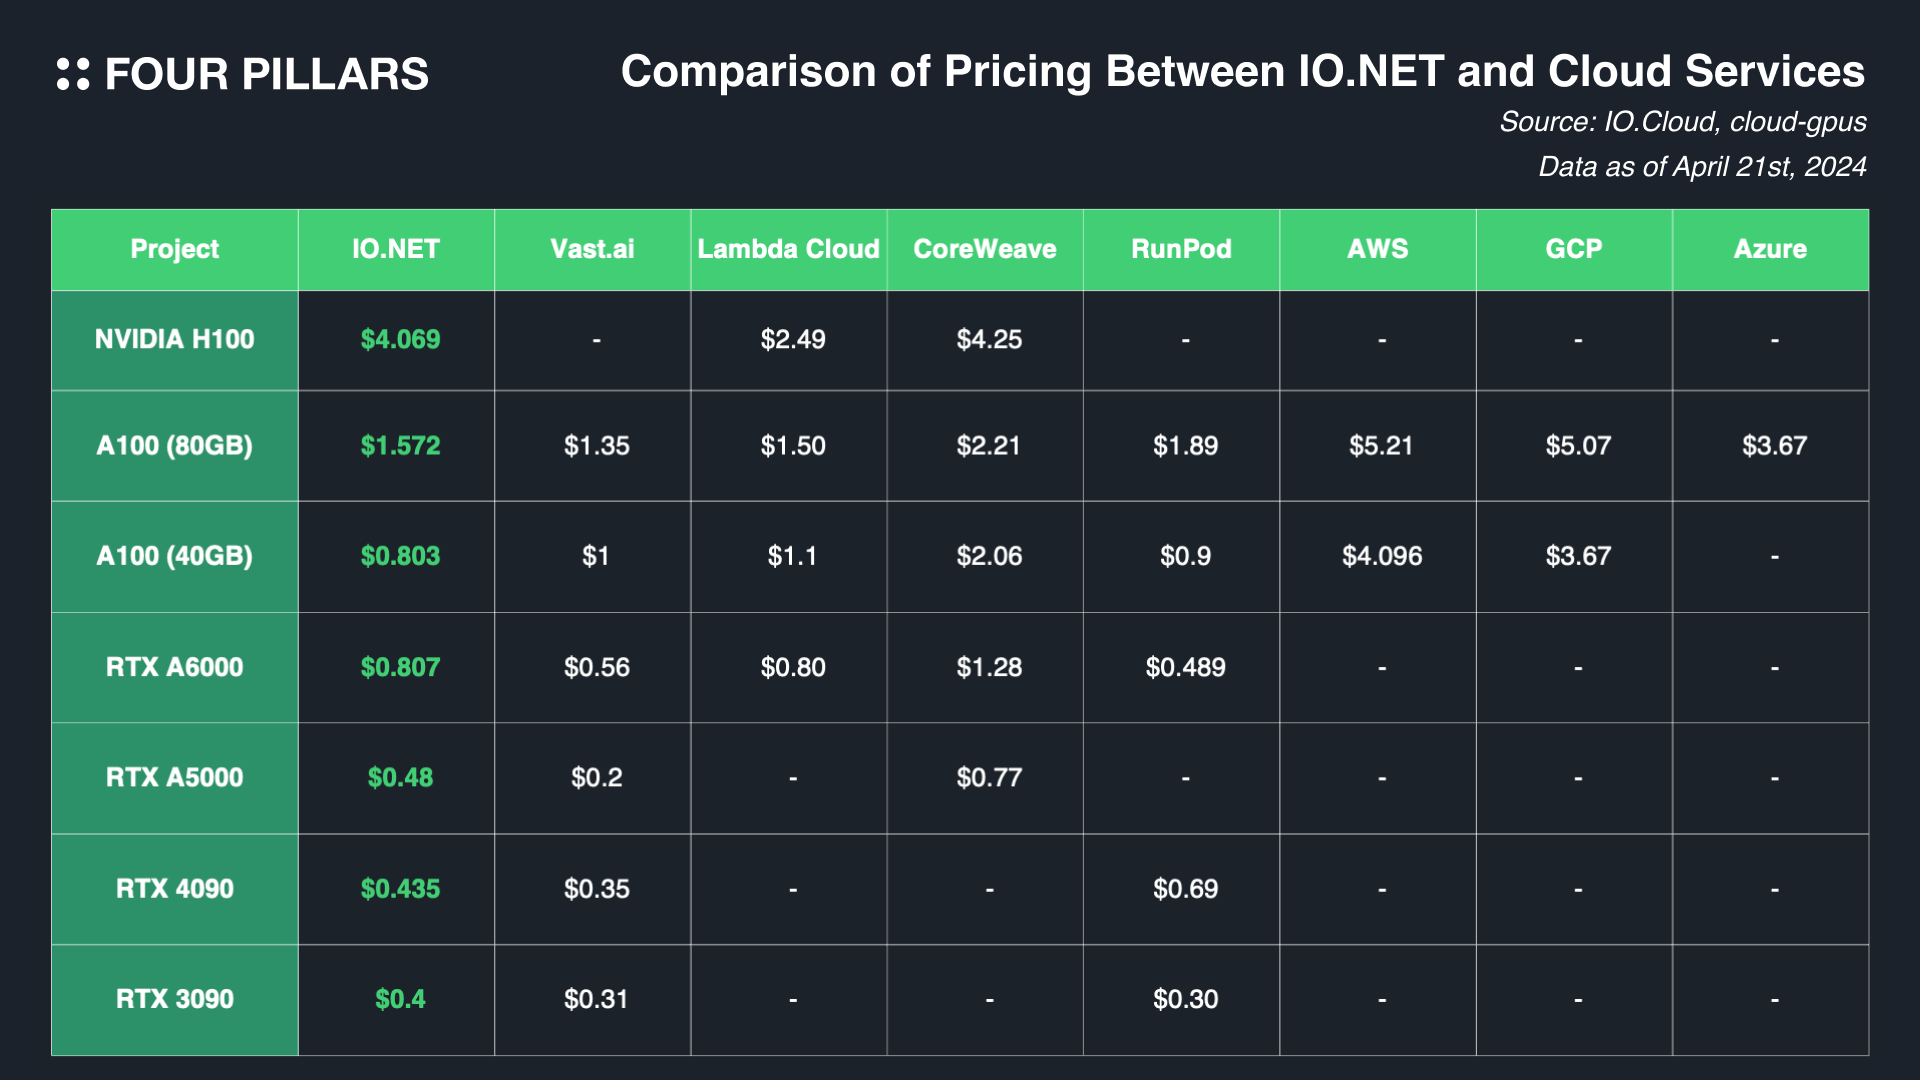
Task: Select the Project column header
Action: pos(175,249)
